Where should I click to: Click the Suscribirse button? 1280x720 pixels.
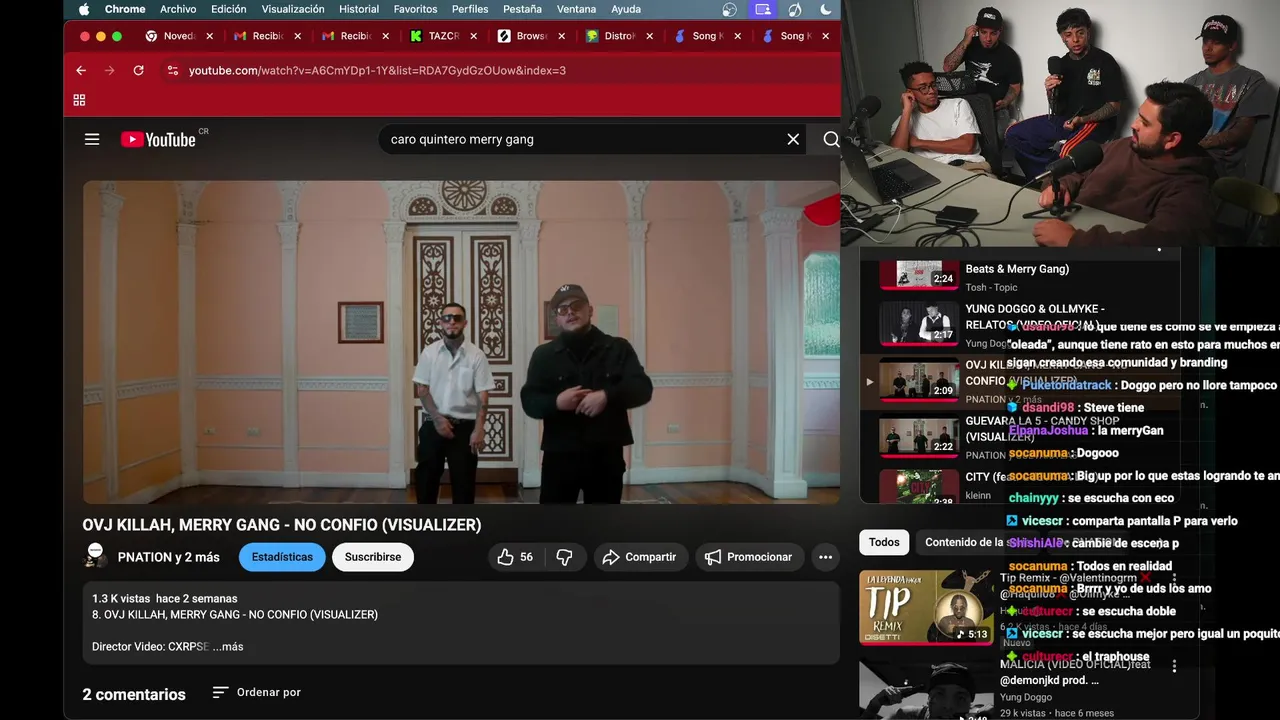coord(373,557)
